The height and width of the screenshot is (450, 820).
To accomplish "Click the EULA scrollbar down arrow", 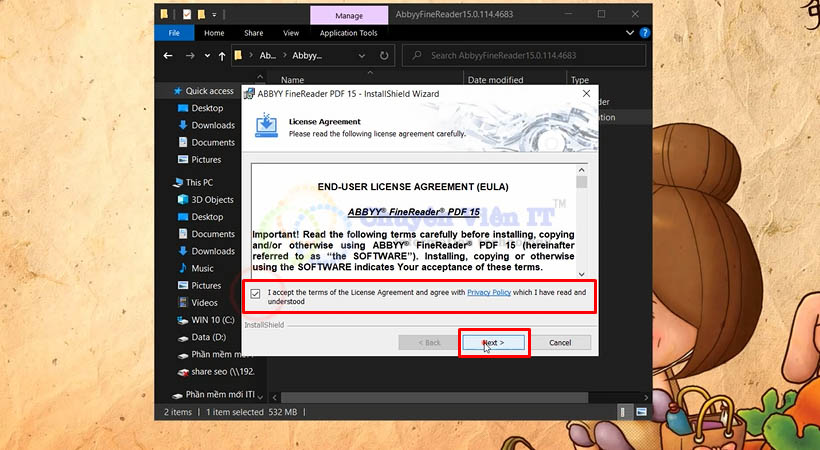I will 582,273.
